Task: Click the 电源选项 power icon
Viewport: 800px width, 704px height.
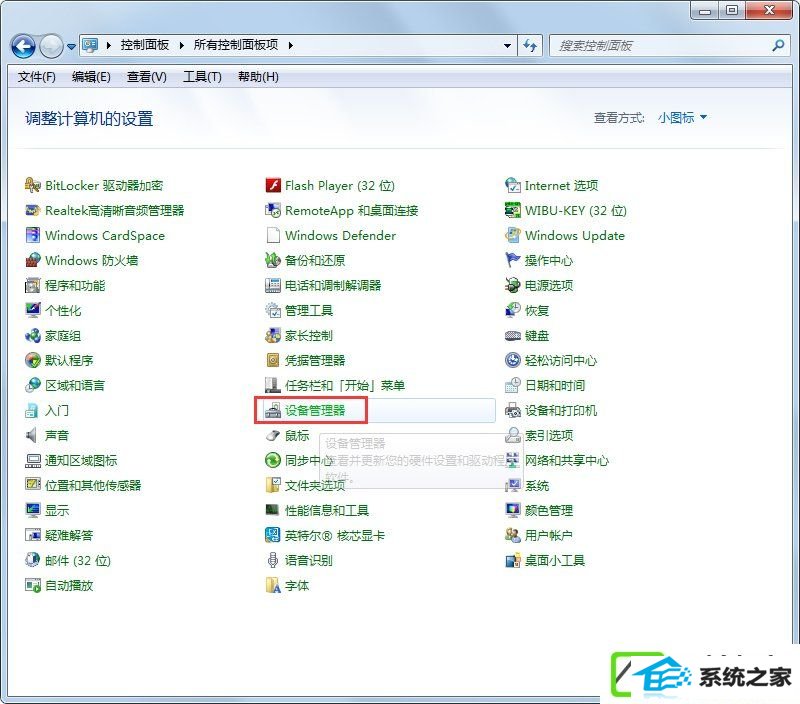Action: (x=513, y=285)
